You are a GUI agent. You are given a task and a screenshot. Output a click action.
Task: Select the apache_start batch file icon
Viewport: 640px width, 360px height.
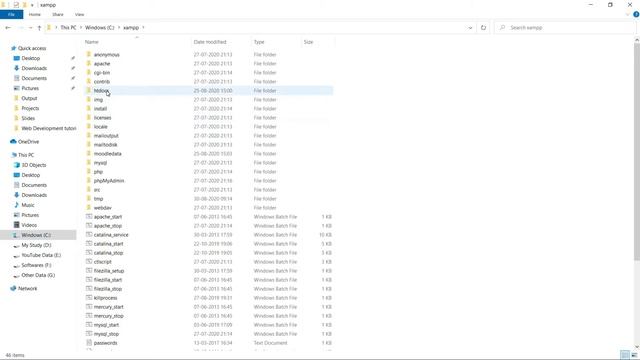(x=89, y=216)
